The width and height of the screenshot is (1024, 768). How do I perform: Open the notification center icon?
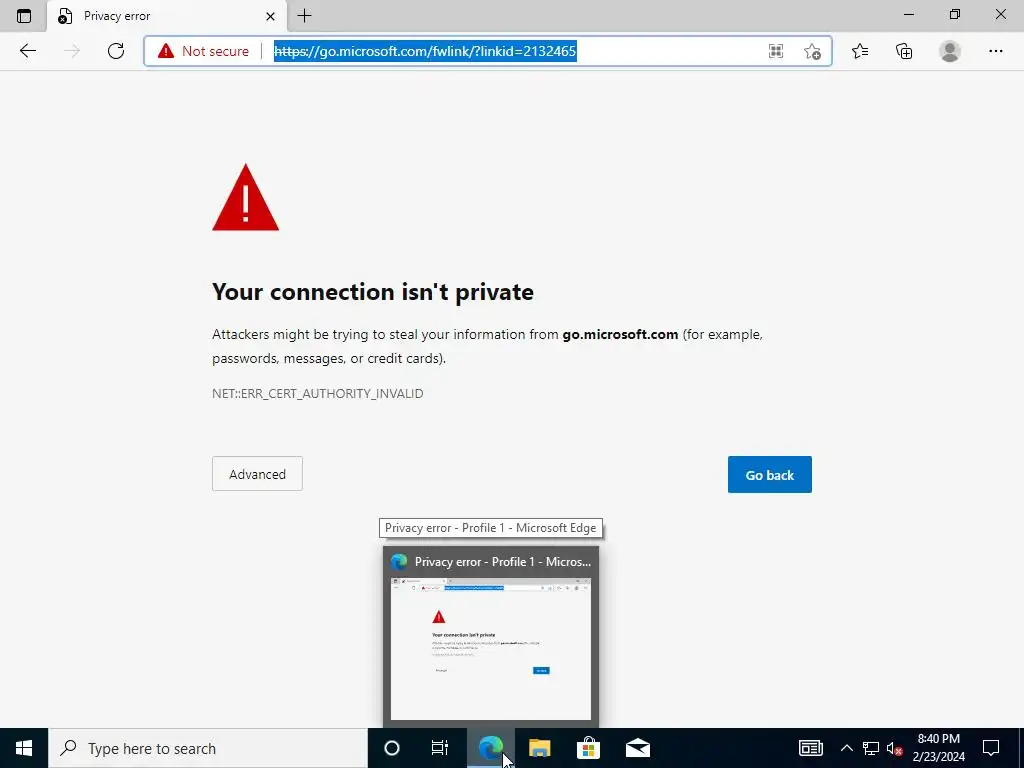(x=991, y=748)
